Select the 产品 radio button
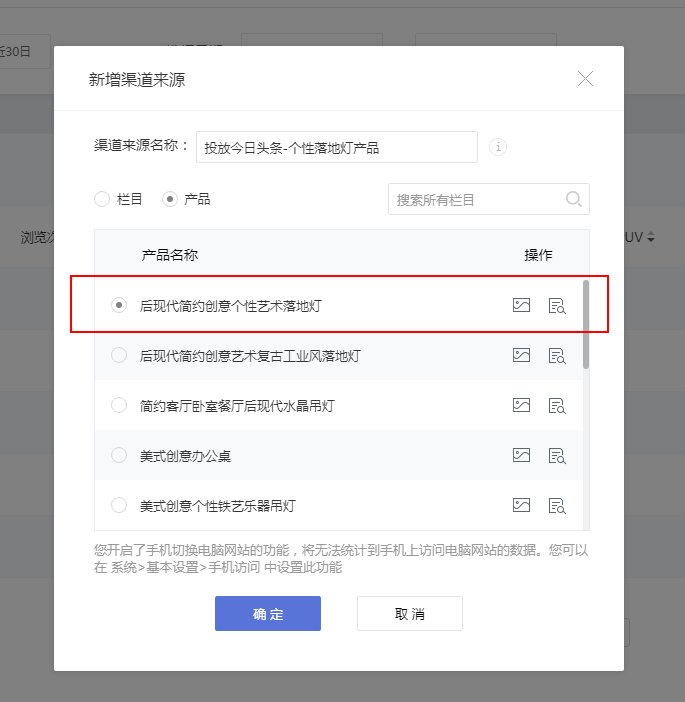 click(170, 199)
